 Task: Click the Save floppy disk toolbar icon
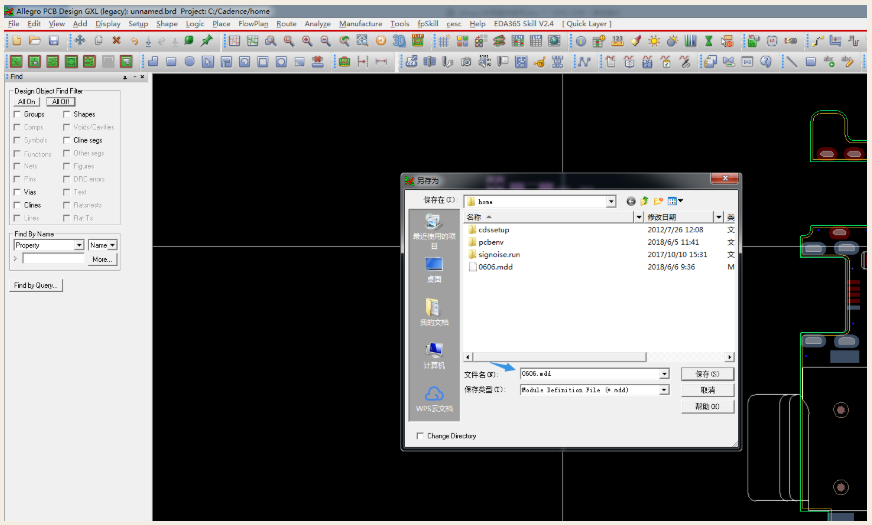coord(53,41)
